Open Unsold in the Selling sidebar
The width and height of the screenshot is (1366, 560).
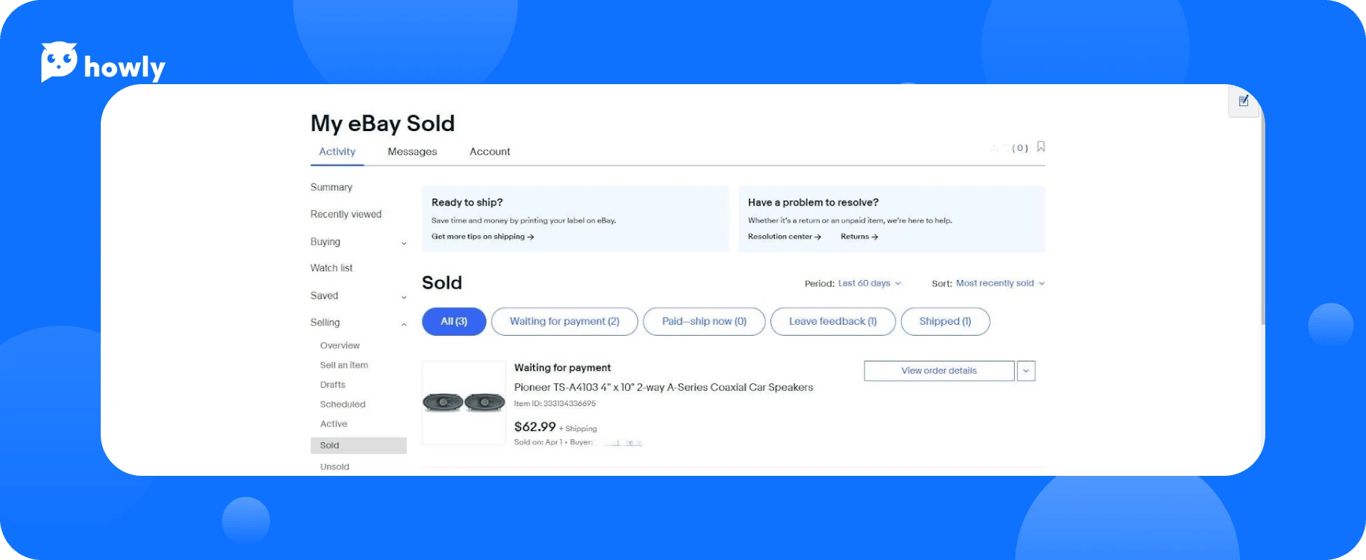click(335, 467)
